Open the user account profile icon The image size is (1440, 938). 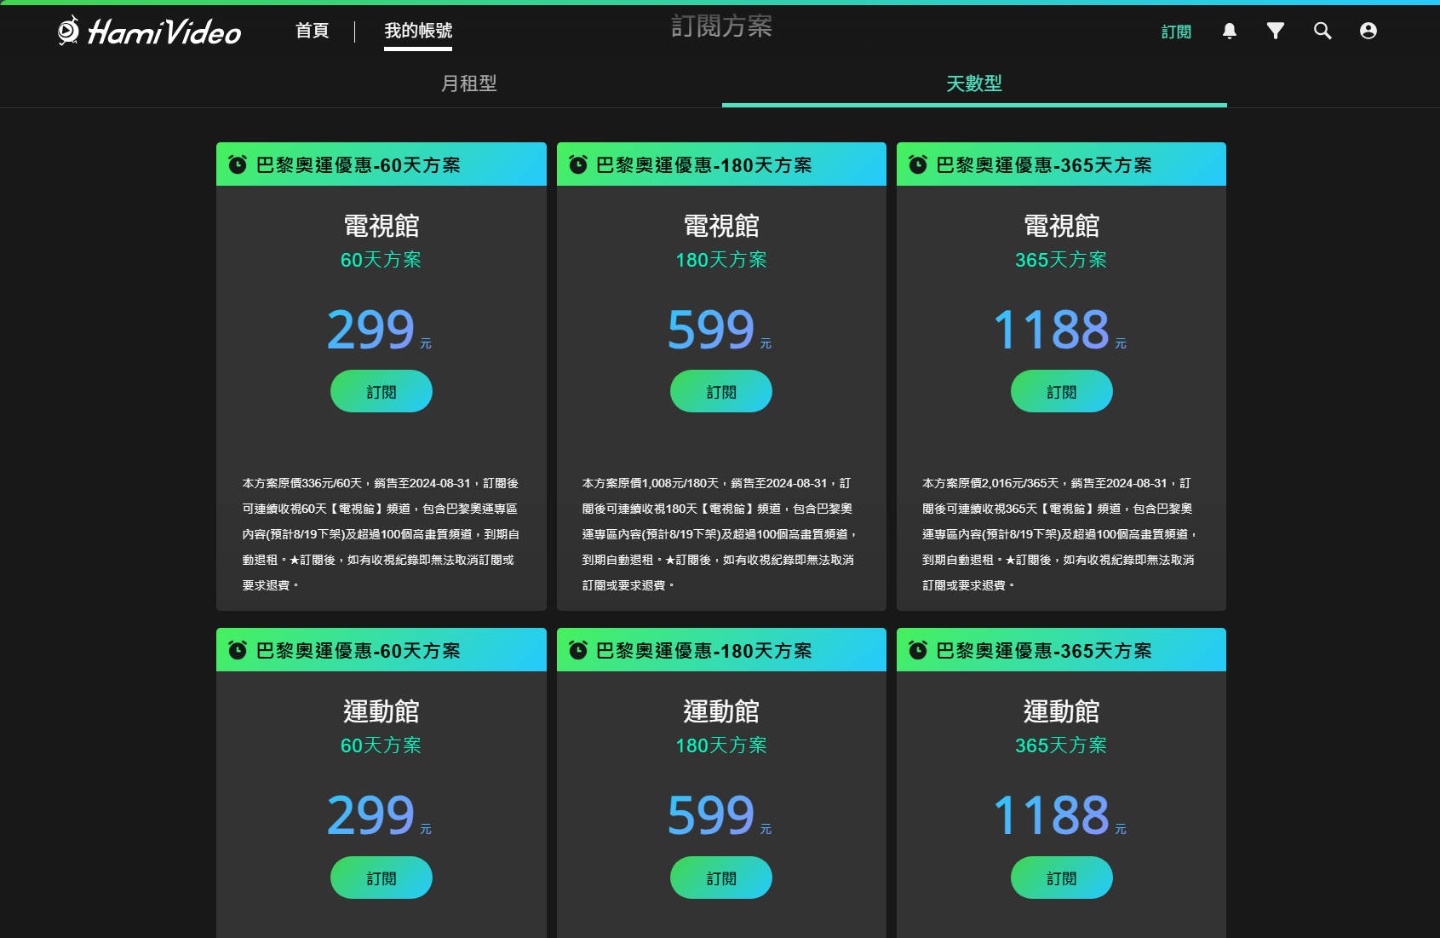(1368, 31)
